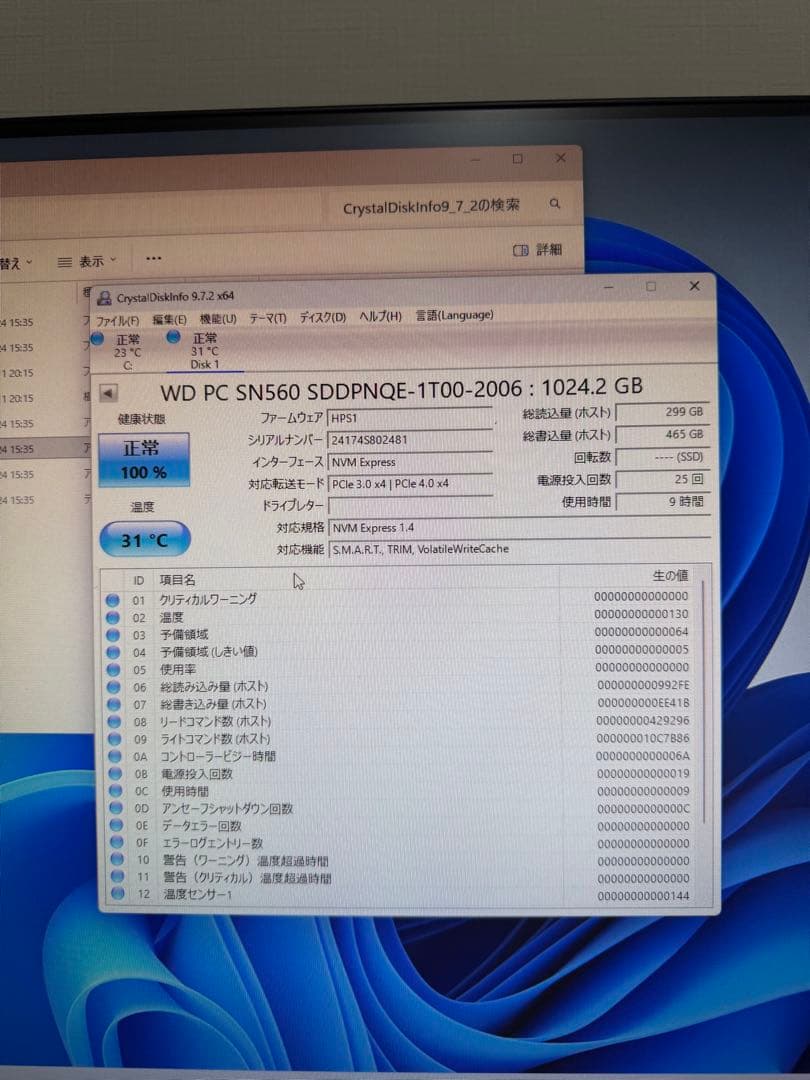Click status icon for row 03 予備領域
810x1080 pixels.
pyautogui.click(x=113, y=634)
